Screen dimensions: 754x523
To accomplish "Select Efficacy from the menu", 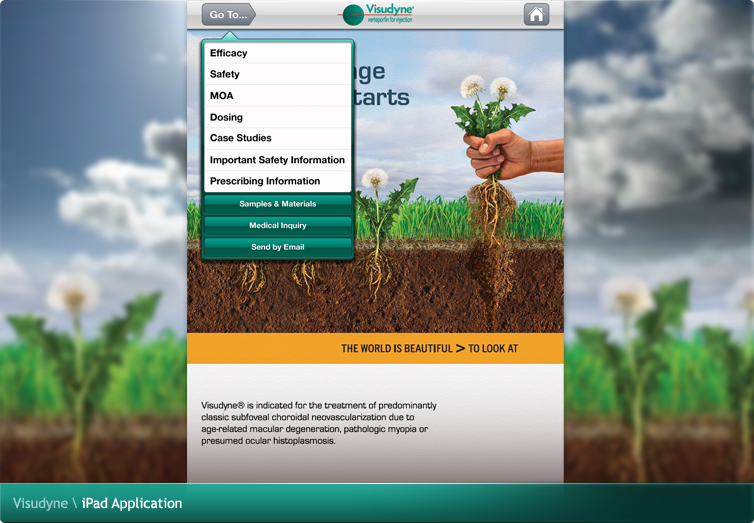I will tap(277, 53).
